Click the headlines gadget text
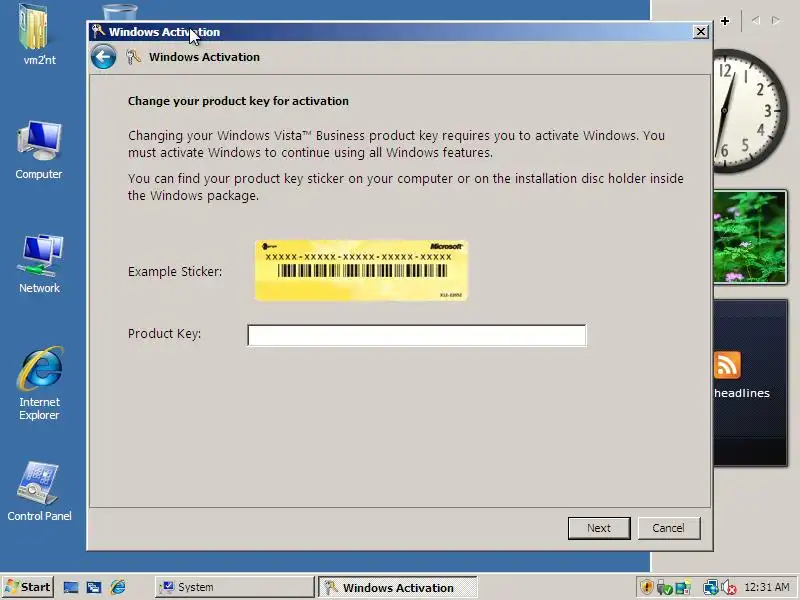 742,393
